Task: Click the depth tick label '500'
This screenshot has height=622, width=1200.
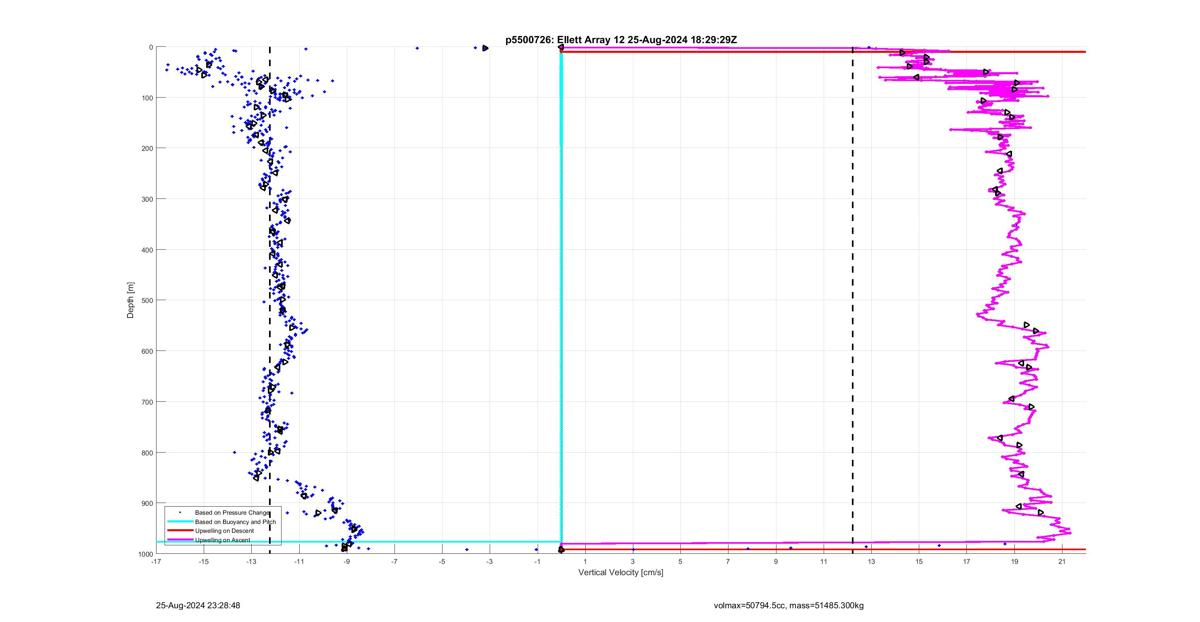Action: click(x=146, y=300)
